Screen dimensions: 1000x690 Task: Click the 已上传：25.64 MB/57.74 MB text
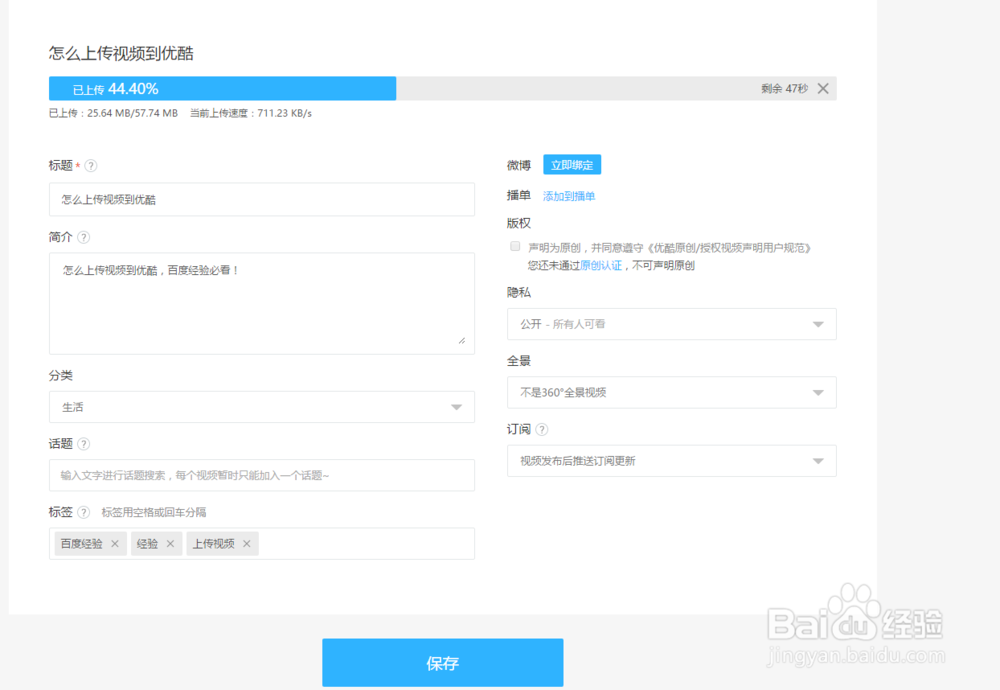coord(114,114)
